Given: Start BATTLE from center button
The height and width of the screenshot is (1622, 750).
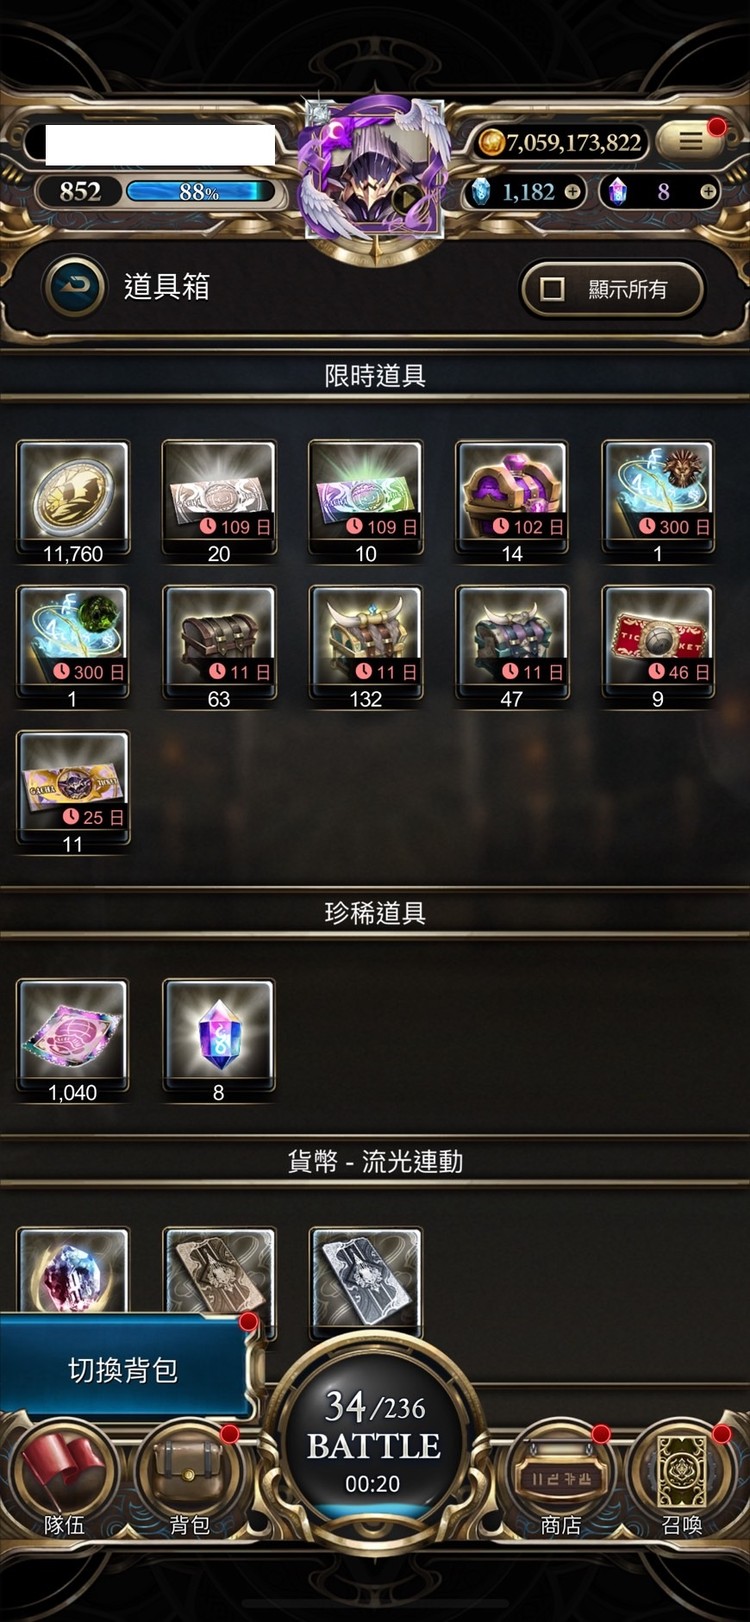Looking at the screenshot, I should click(x=373, y=1440).
